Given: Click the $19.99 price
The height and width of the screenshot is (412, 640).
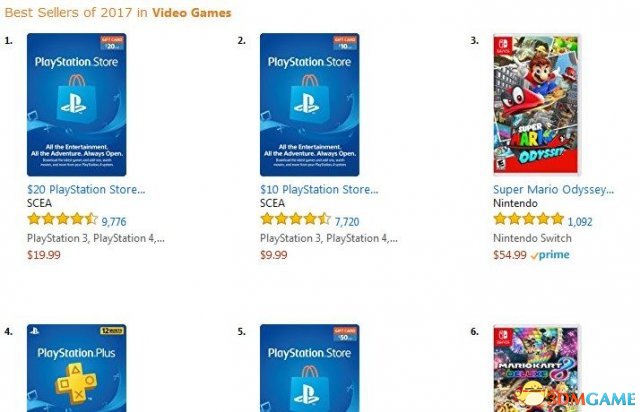Looking at the screenshot, I should pyautogui.click(x=43, y=255).
